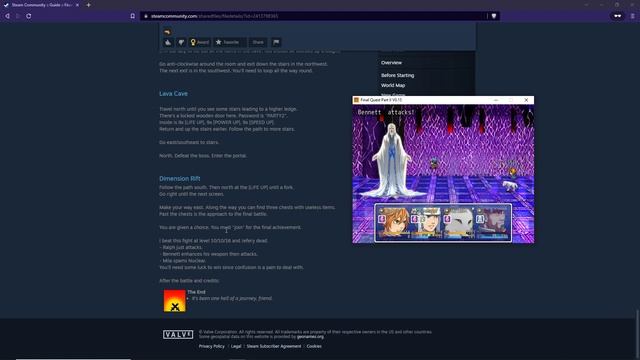Screen dimensions: 640x360
Task: Click the white-robed boss sprite in game
Action: (391, 161)
